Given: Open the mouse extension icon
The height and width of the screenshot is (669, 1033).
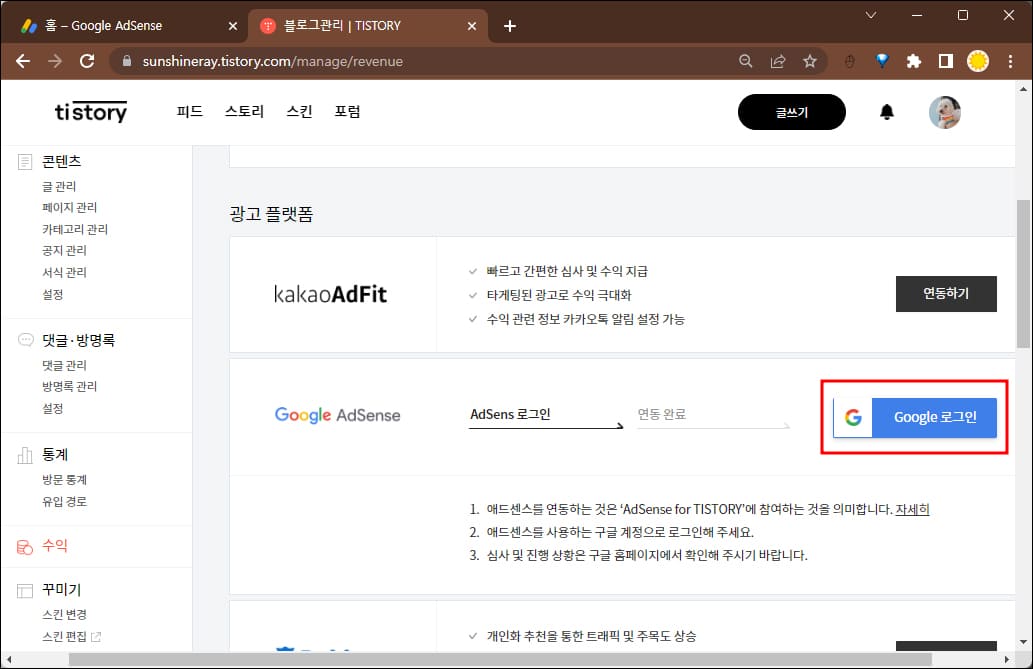Looking at the screenshot, I should (850, 61).
